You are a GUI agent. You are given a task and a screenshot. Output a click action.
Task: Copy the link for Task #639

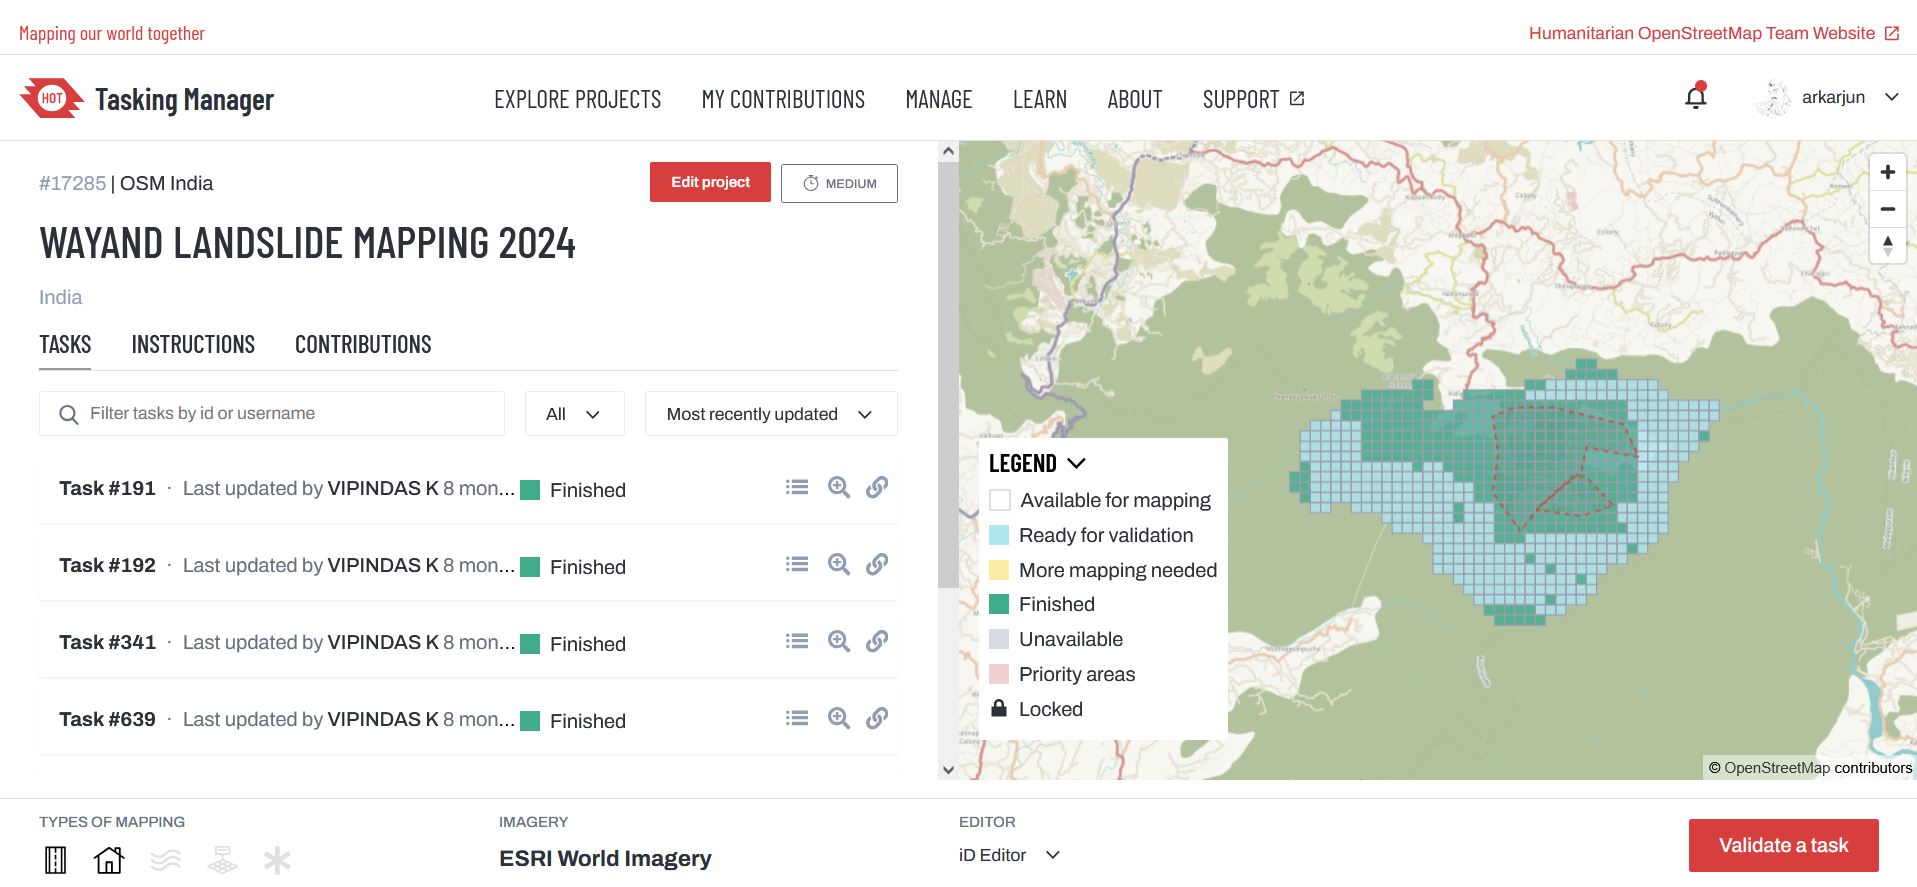click(877, 718)
